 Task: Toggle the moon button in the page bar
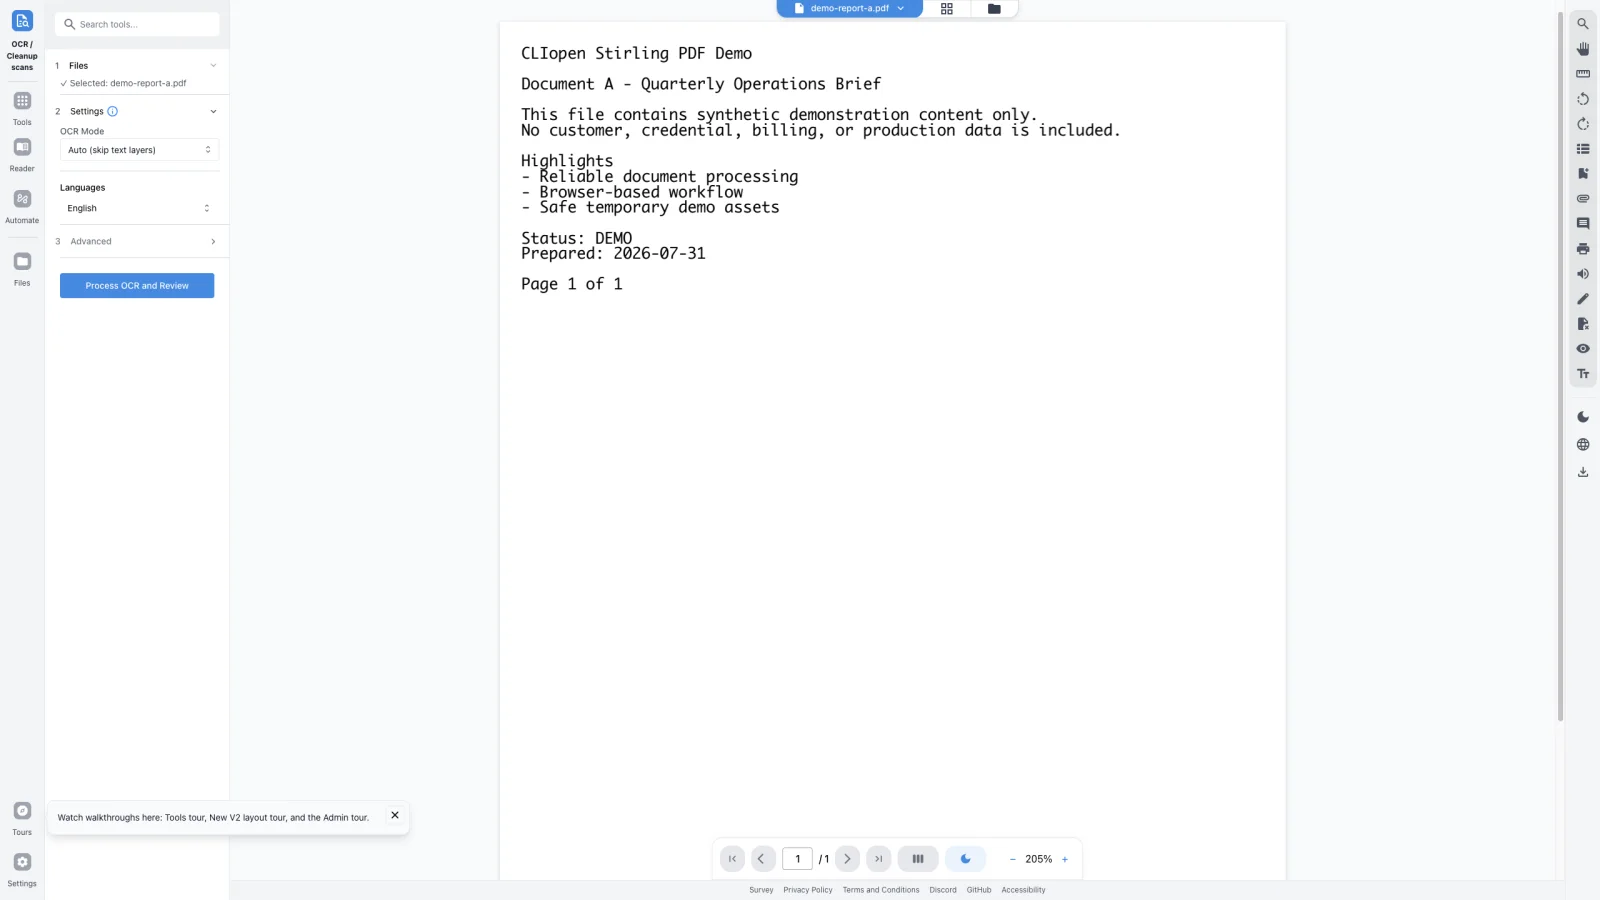tap(965, 859)
